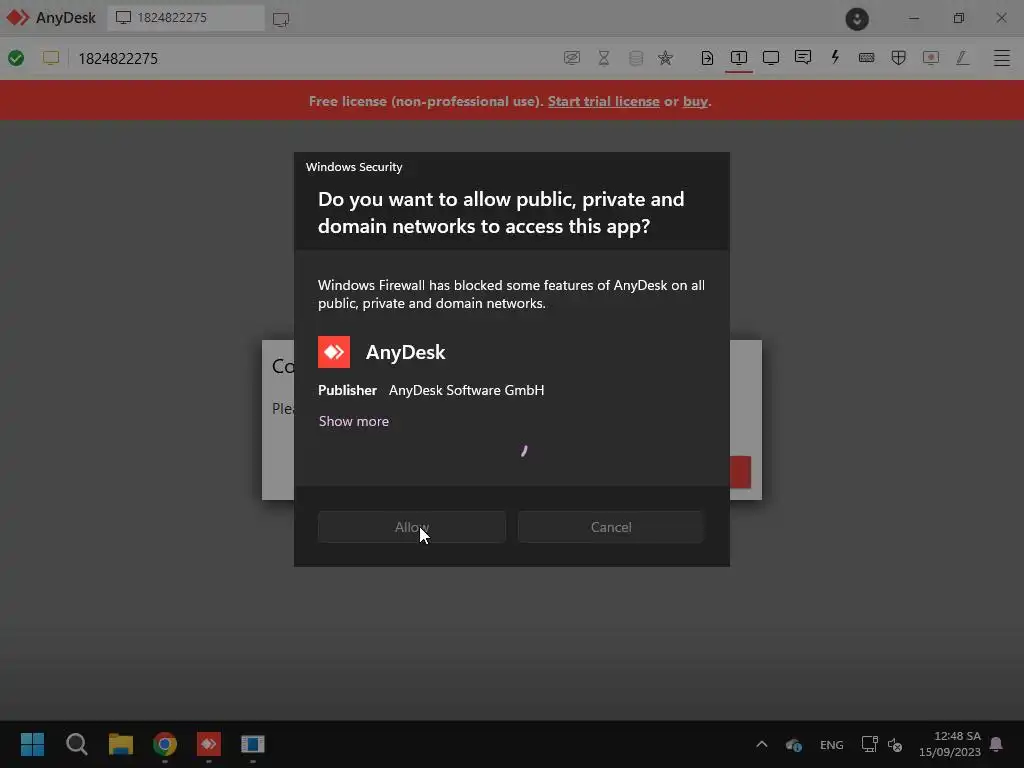Viewport: 1024px width, 768px height.
Task: Click the AnyDesk logo in title bar
Action: pyautogui.click(x=18, y=18)
